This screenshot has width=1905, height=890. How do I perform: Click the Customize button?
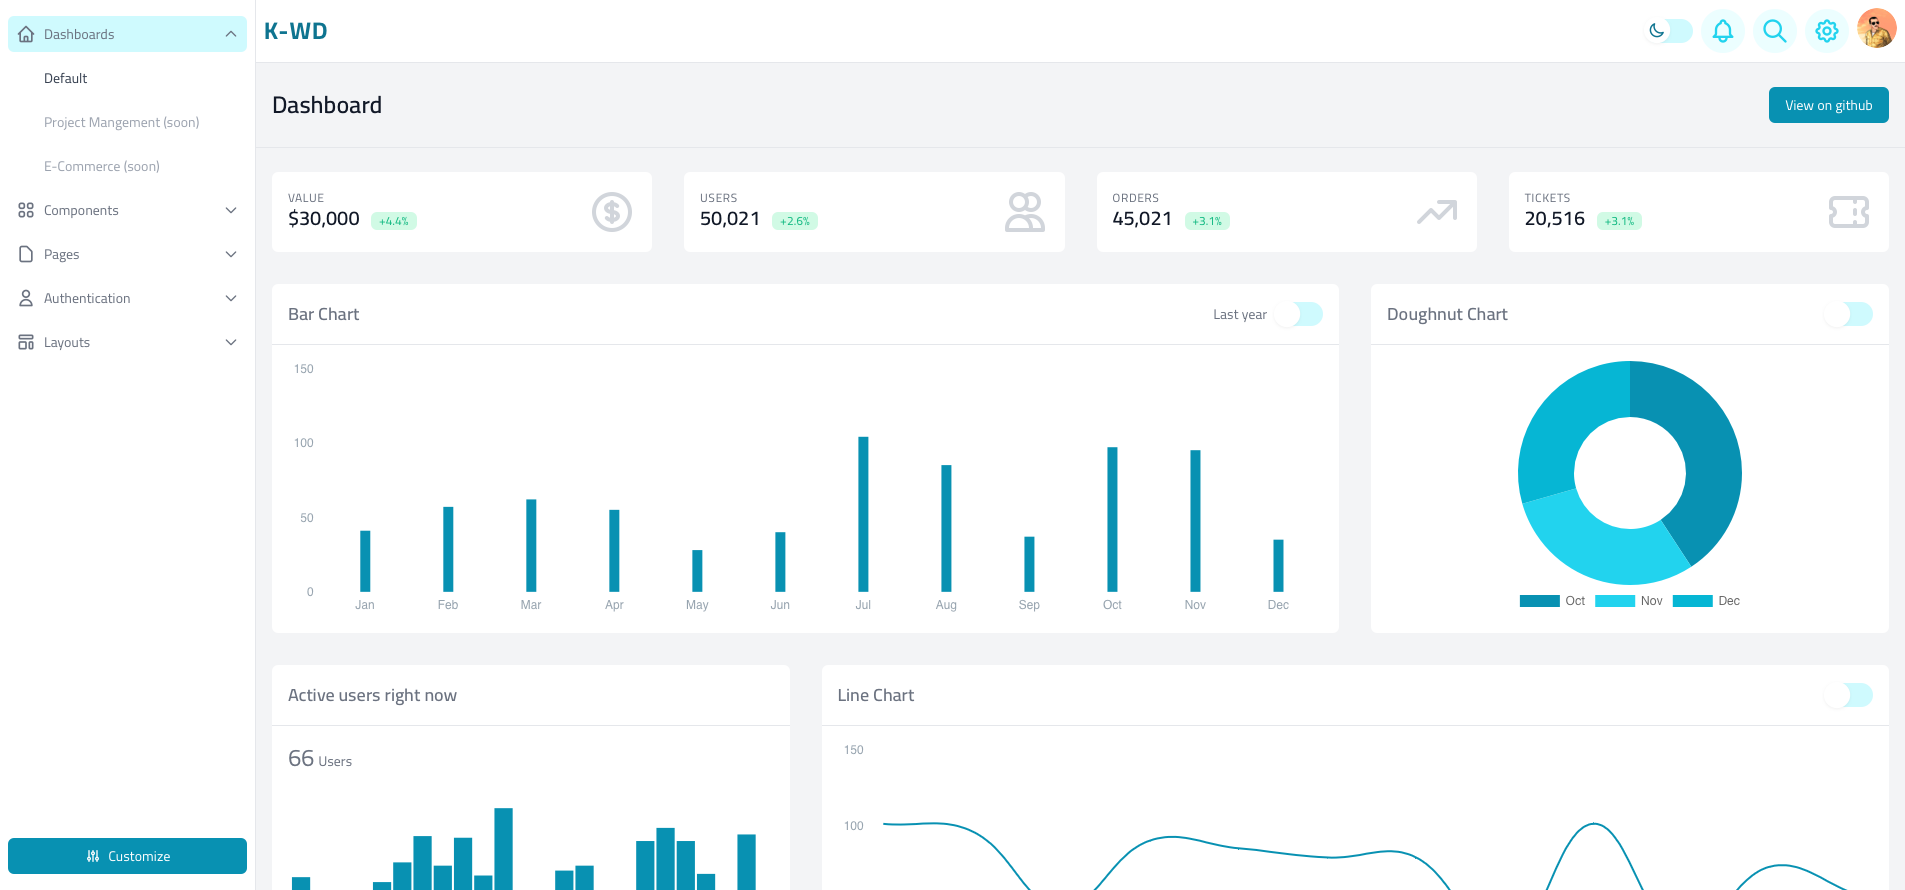(x=127, y=856)
